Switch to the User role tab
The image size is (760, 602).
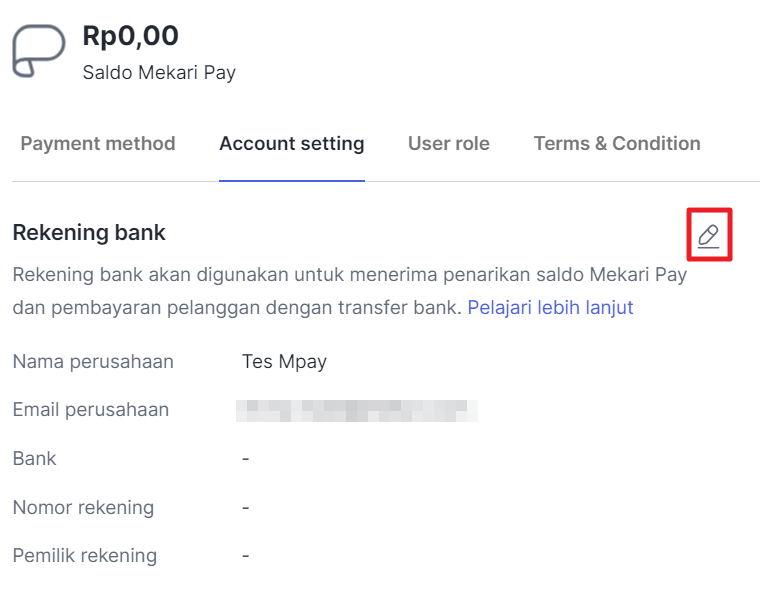coord(449,143)
